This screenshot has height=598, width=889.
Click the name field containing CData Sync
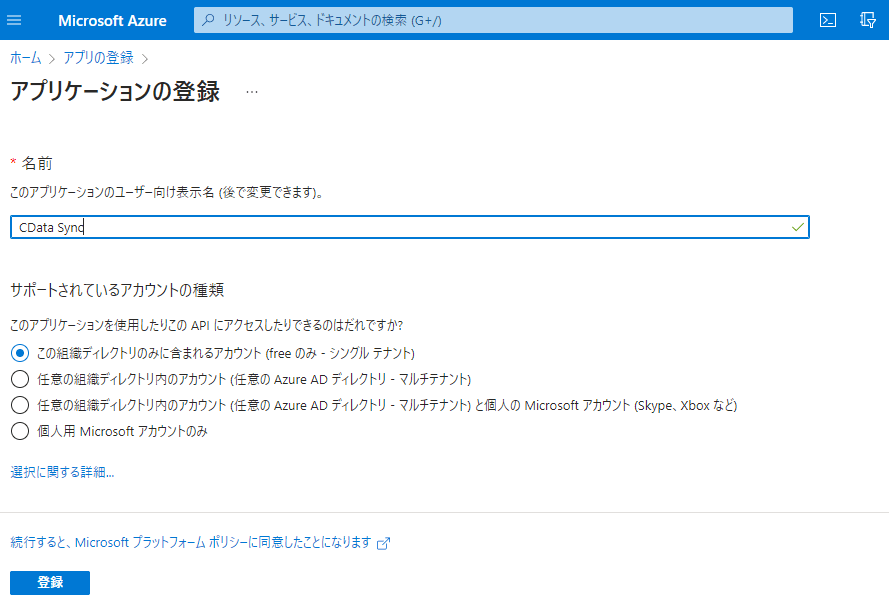[409, 227]
